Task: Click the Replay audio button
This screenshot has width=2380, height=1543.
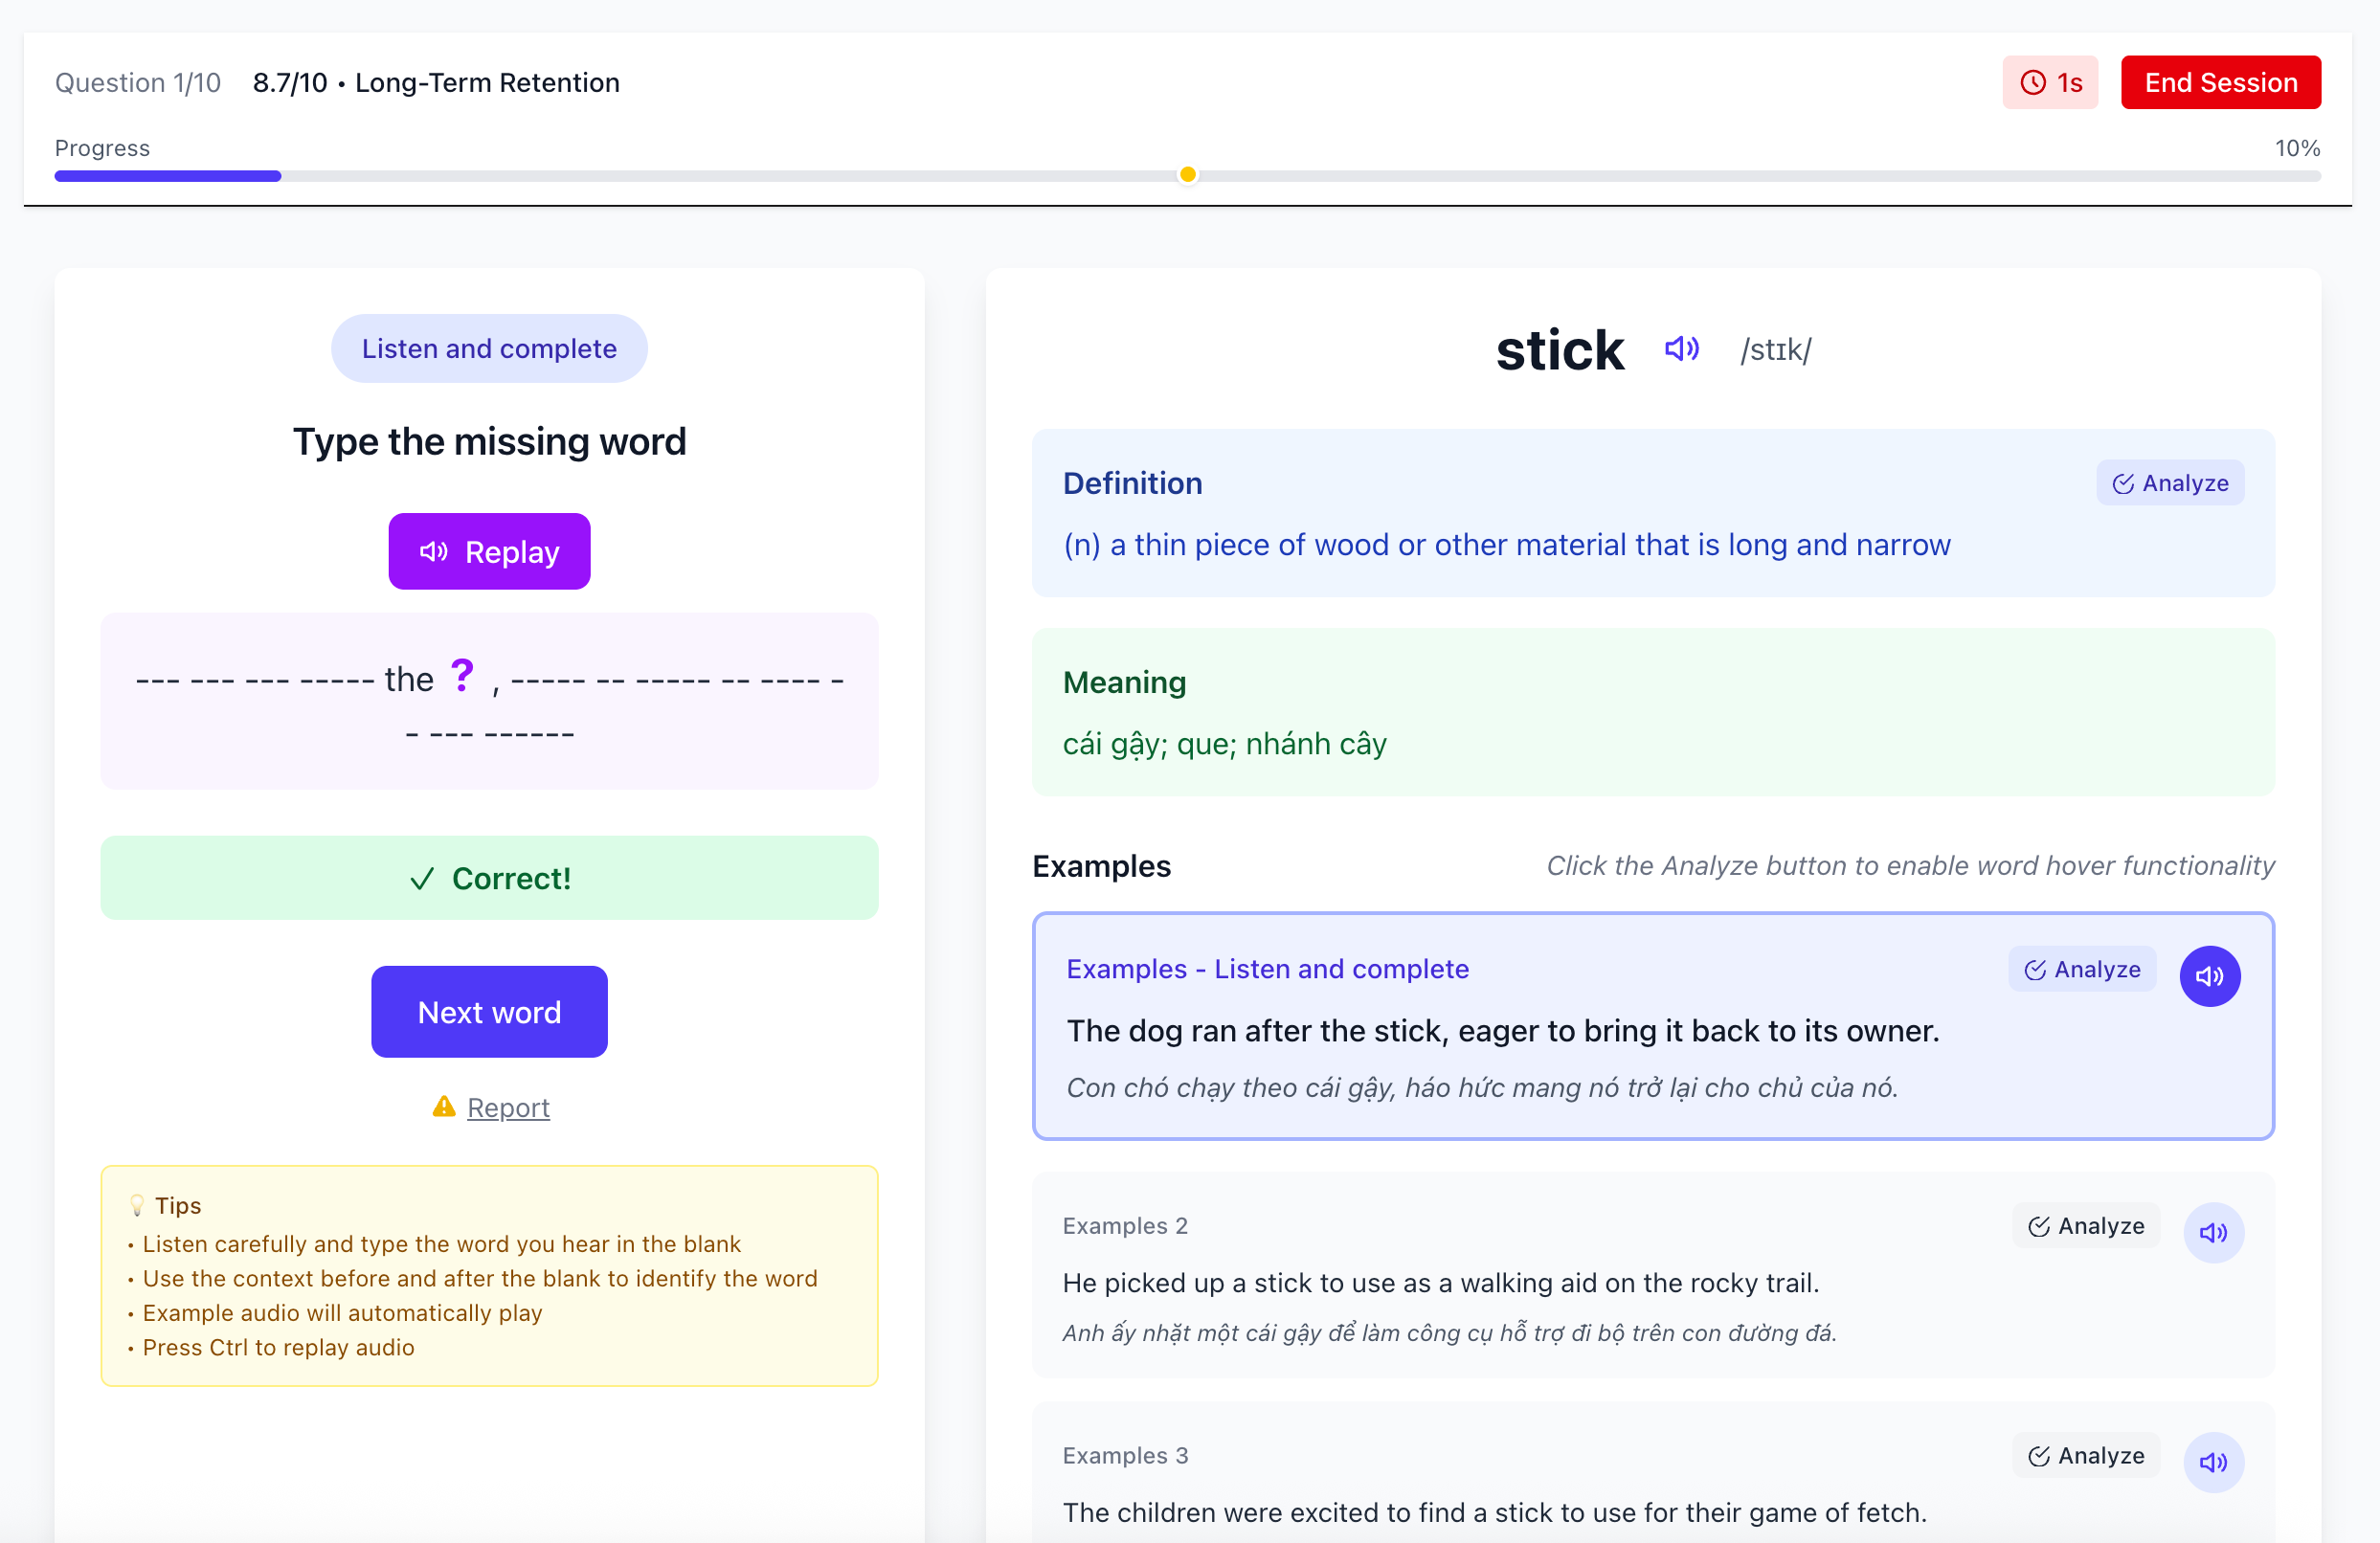Action: click(x=489, y=552)
